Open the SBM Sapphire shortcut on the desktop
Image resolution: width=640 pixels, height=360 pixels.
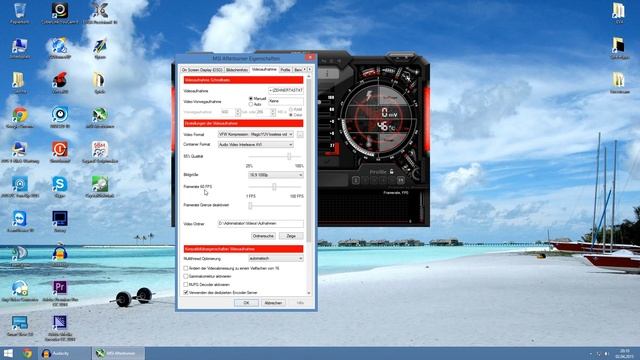pyautogui.click(x=100, y=152)
